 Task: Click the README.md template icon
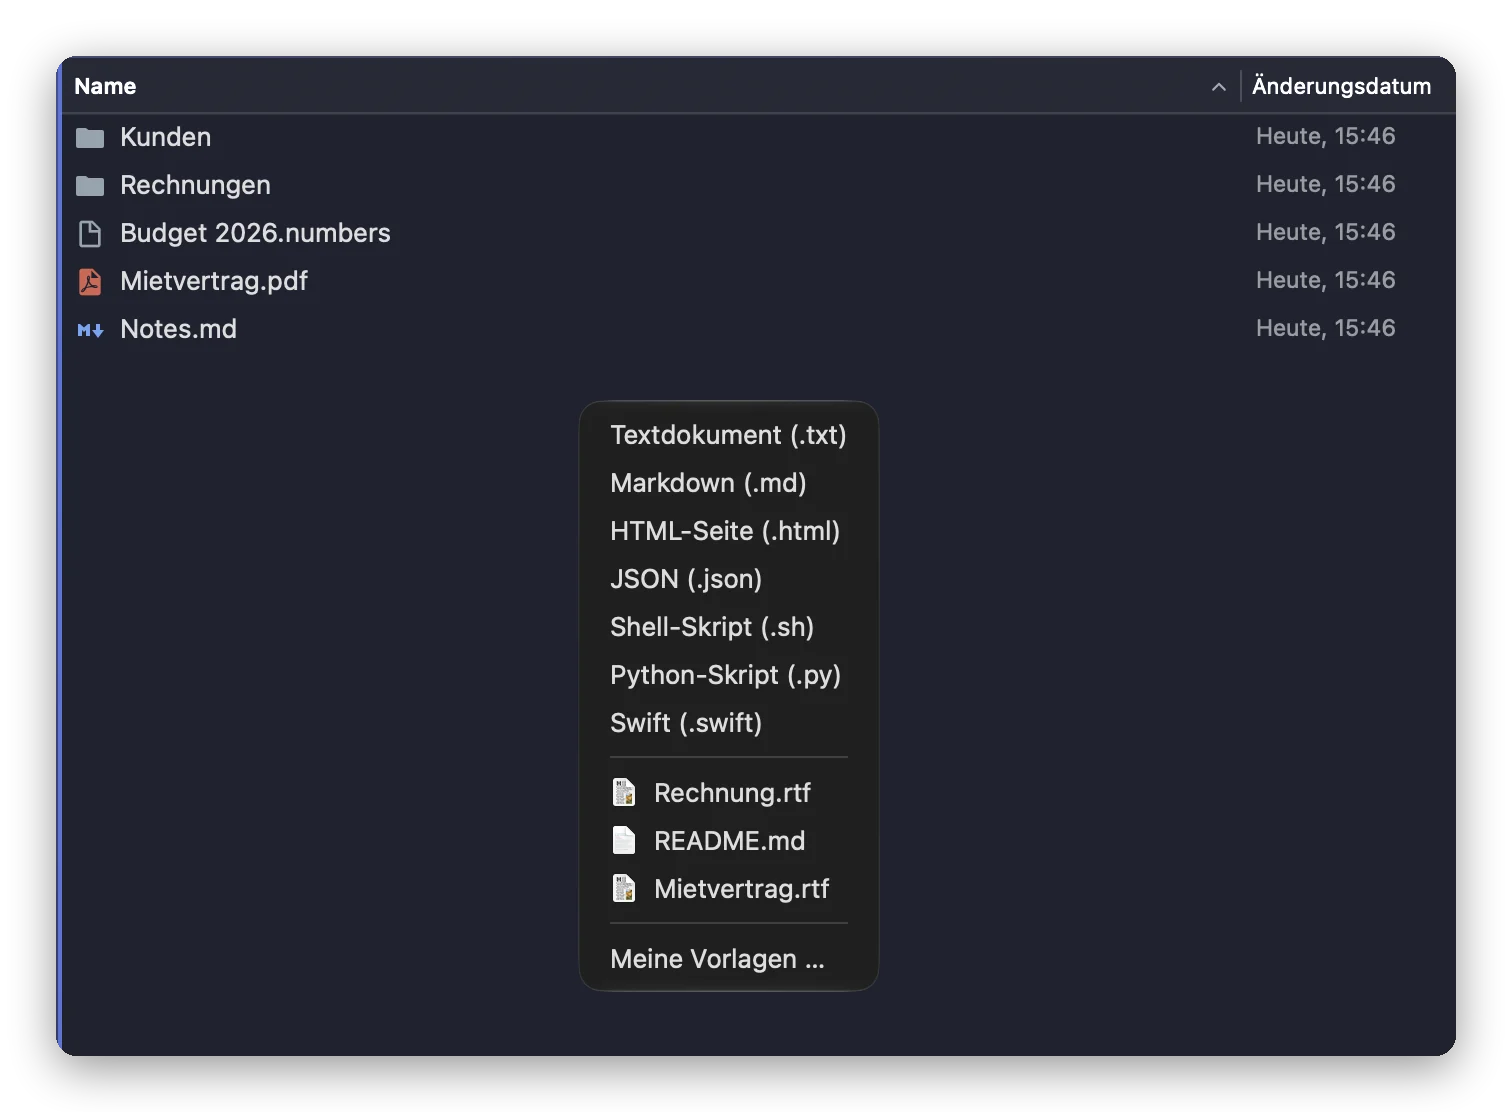(x=624, y=840)
